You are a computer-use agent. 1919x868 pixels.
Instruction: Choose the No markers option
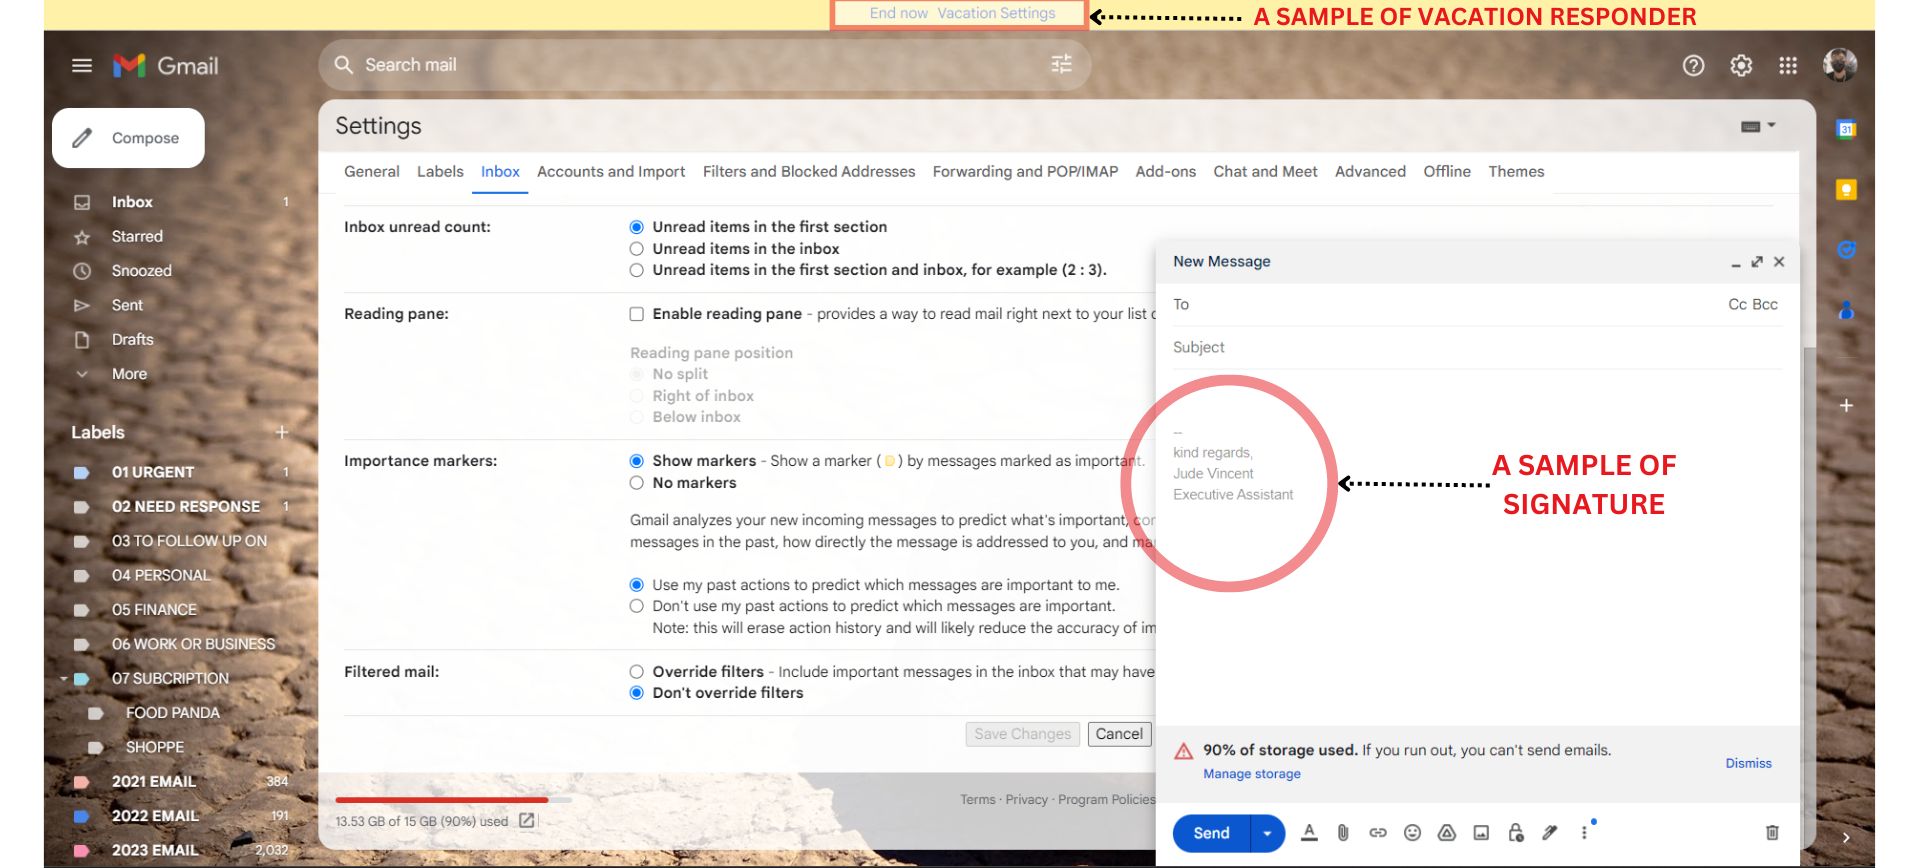[636, 483]
